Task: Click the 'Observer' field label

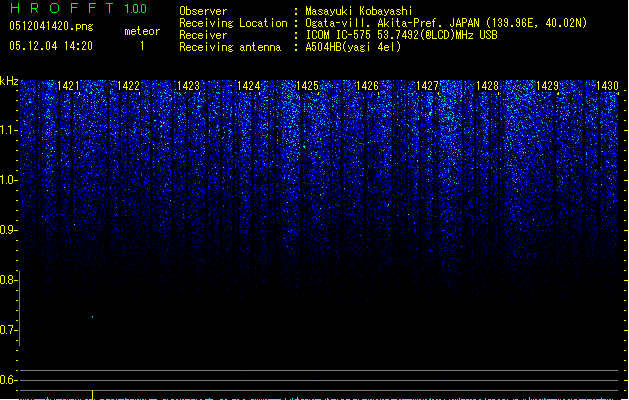Action: click(x=203, y=11)
